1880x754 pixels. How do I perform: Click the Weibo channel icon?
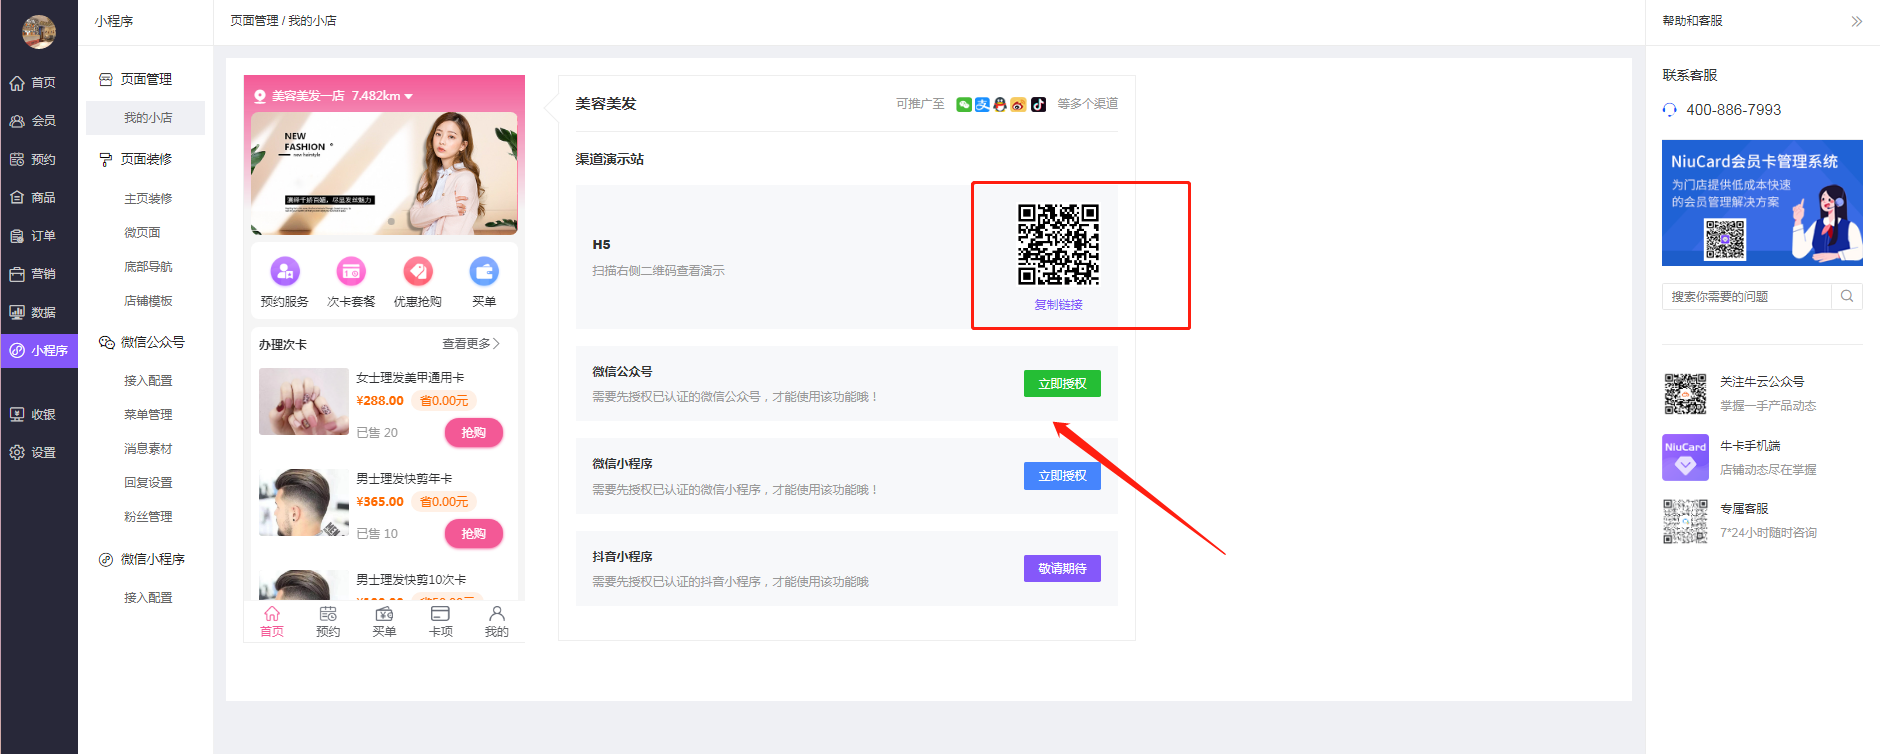(x=1018, y=104)
